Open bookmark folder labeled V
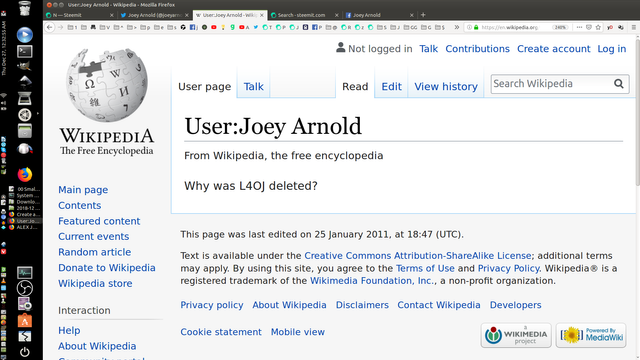The image size is (640, 360). tap(104, 27)
